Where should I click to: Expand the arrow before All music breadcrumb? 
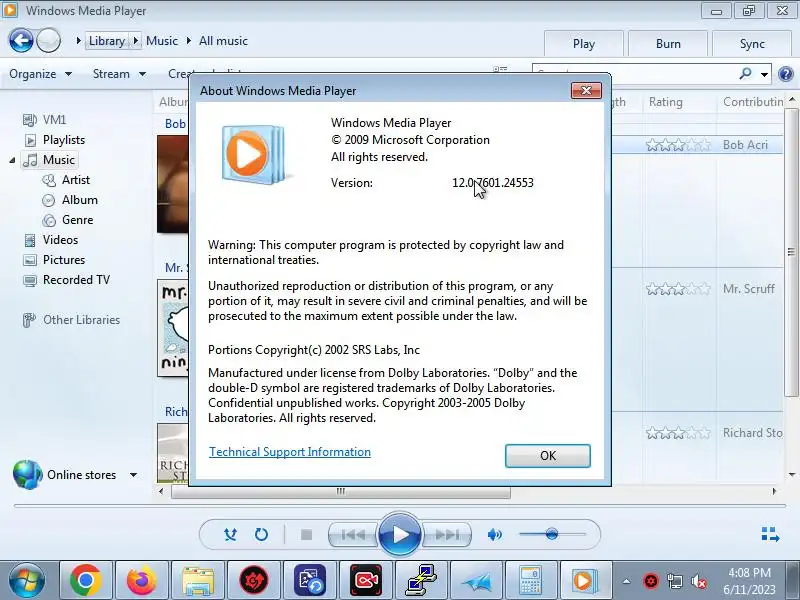(189, 41)
